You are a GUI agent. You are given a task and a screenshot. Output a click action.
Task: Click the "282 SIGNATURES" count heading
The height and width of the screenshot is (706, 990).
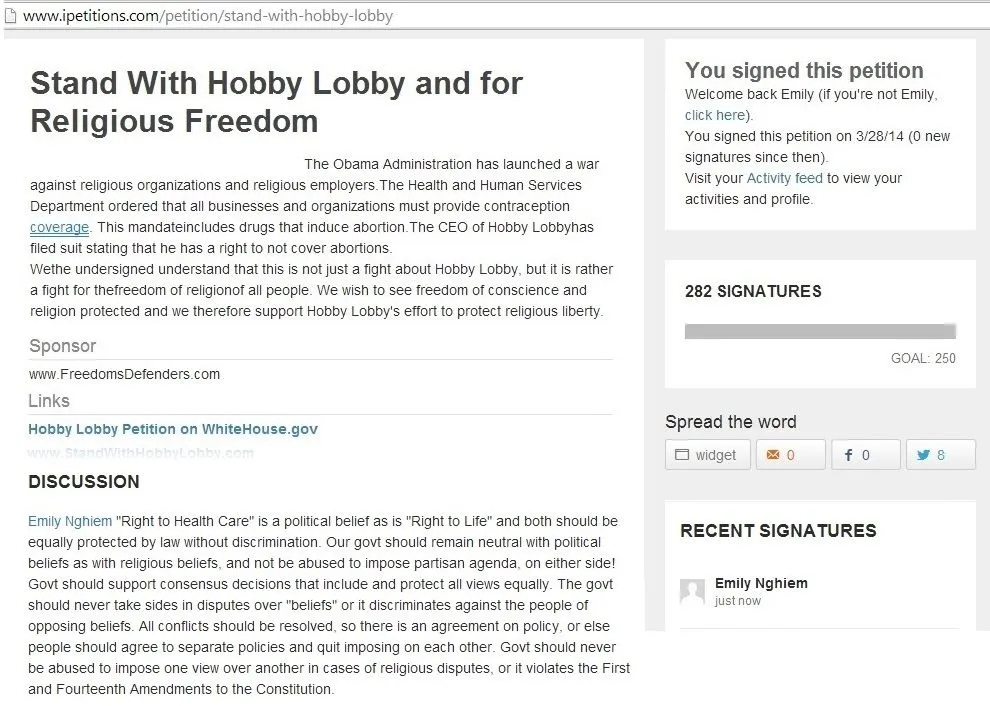pyautogui.click(x=753, y=291)
